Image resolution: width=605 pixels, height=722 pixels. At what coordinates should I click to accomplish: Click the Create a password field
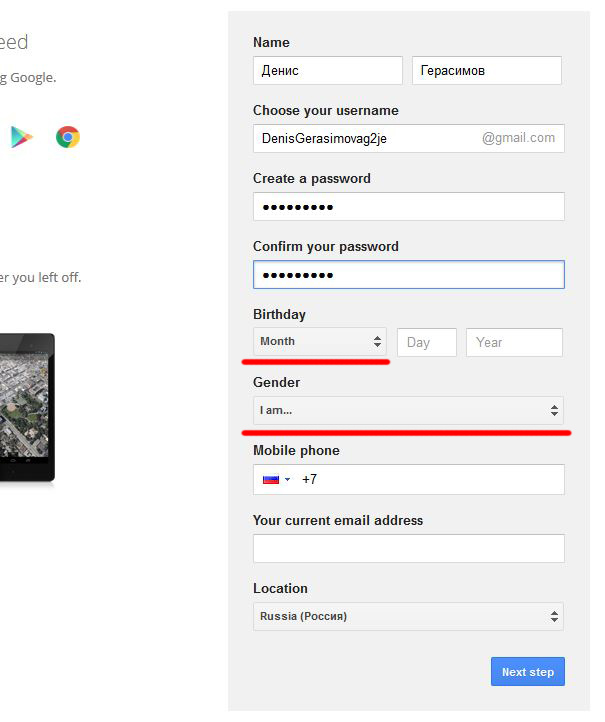409,206
